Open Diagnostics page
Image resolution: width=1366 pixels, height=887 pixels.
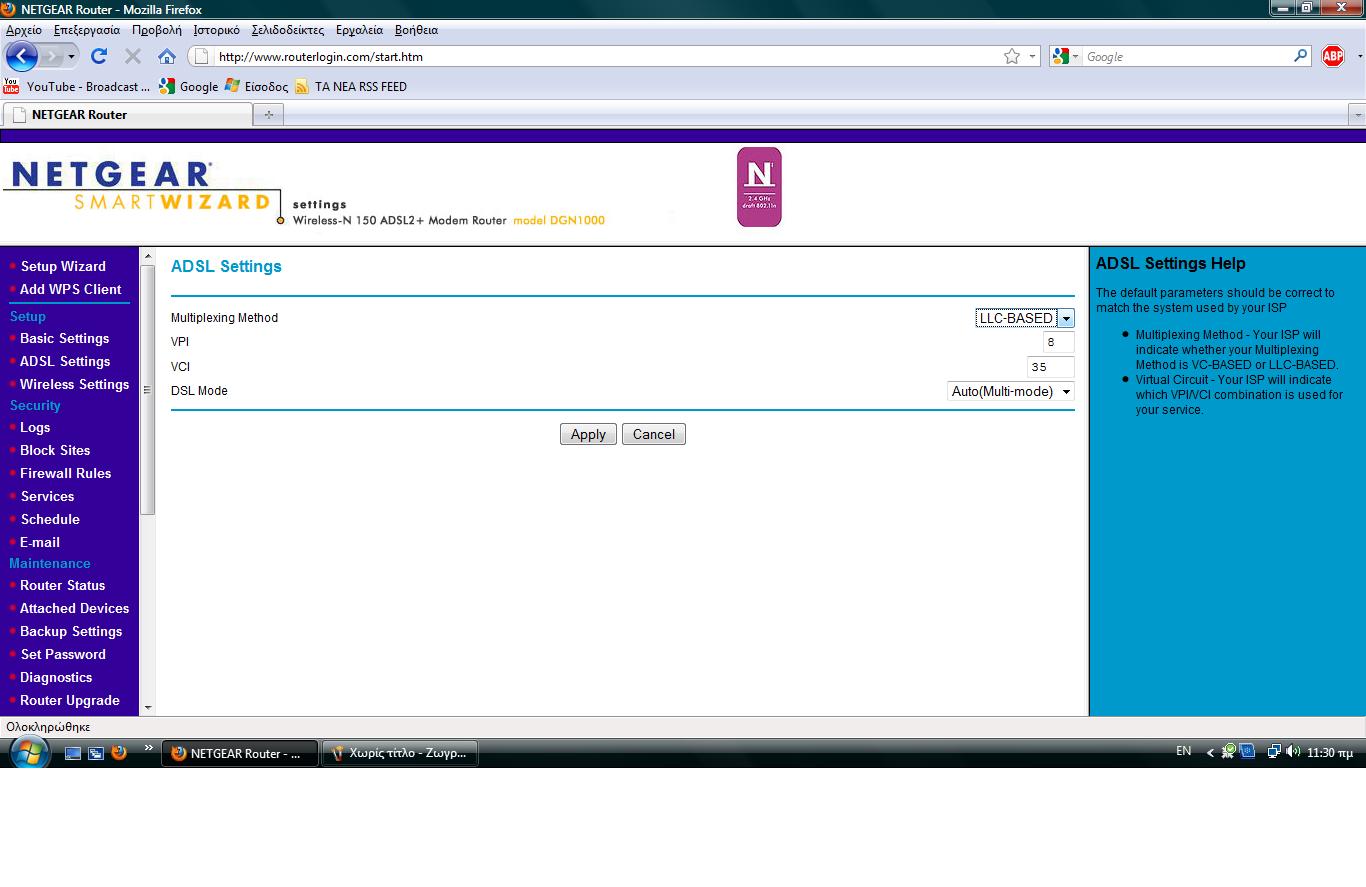click(x=56, y=677)
